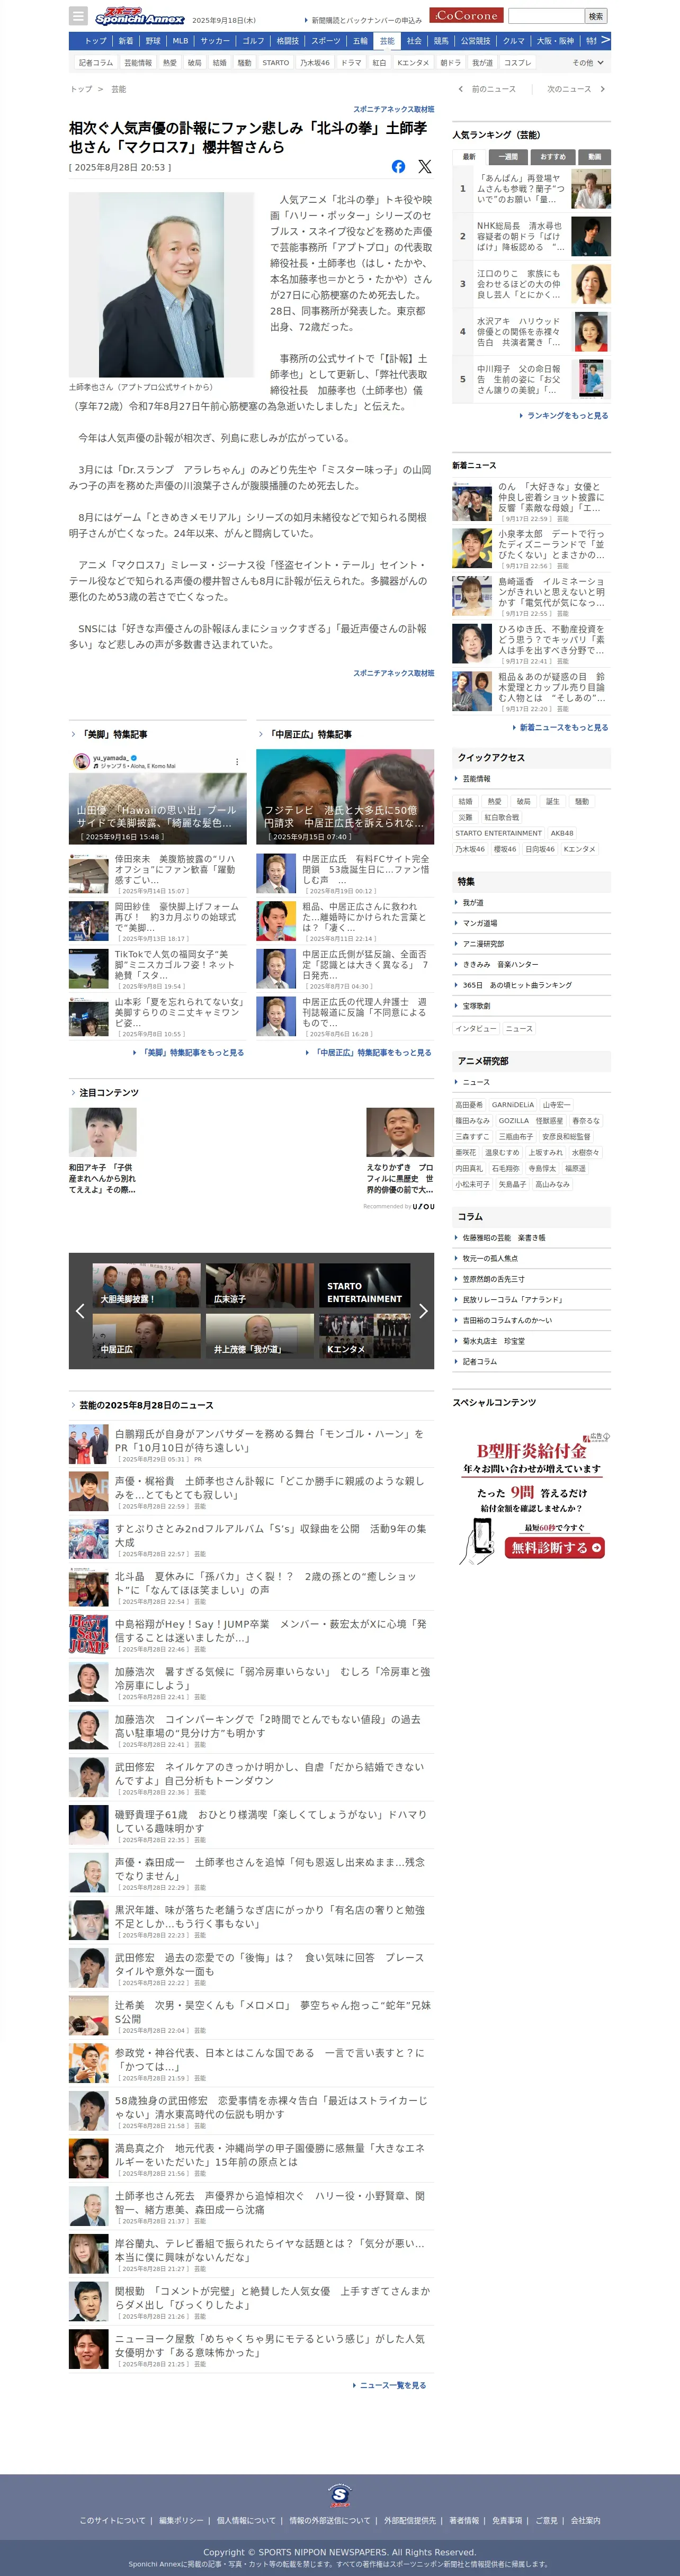Open the hamburger menu icon
This screenshot has height=2576, width=680.
[78, 16]
